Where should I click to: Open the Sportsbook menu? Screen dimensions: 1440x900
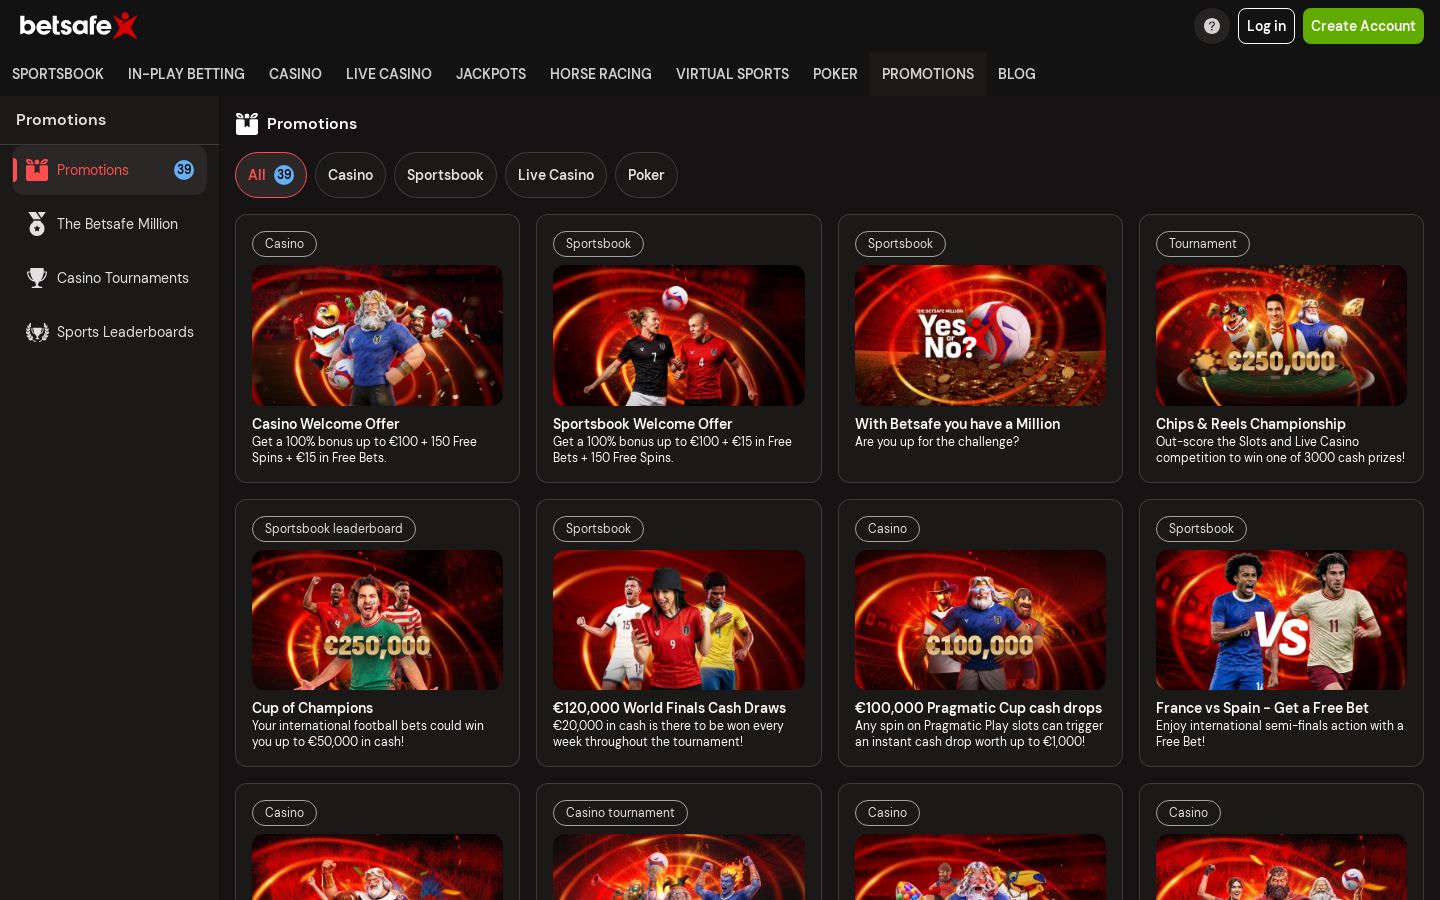[58, 74]
